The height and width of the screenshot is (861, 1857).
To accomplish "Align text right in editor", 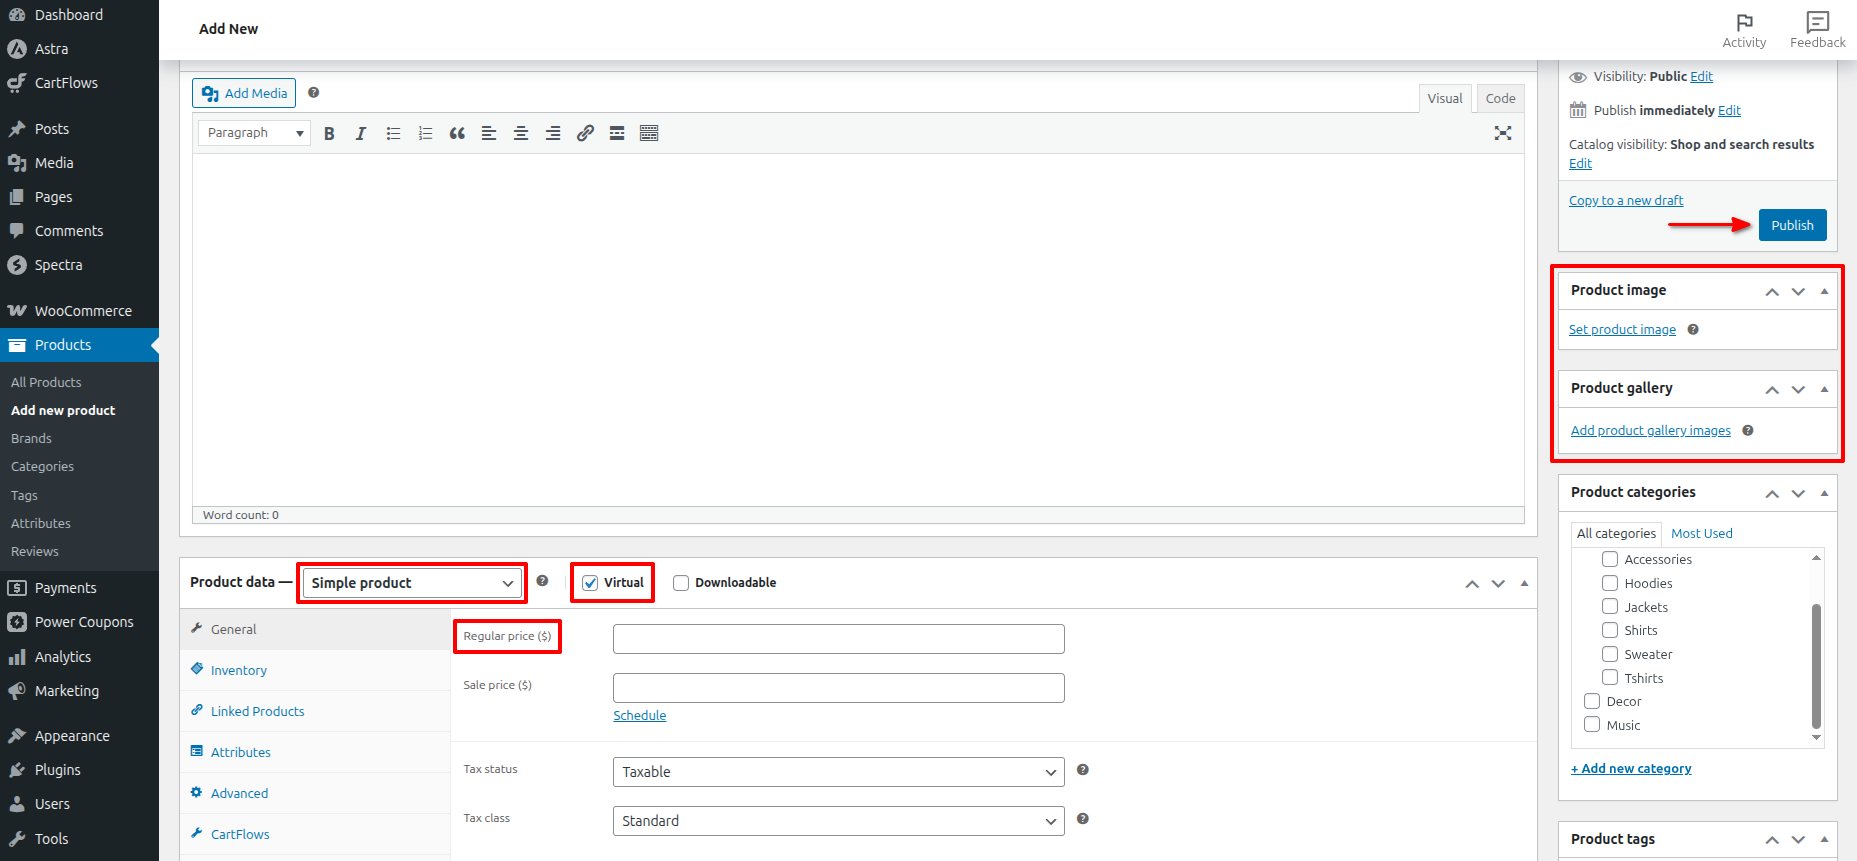I will [553, 133].
